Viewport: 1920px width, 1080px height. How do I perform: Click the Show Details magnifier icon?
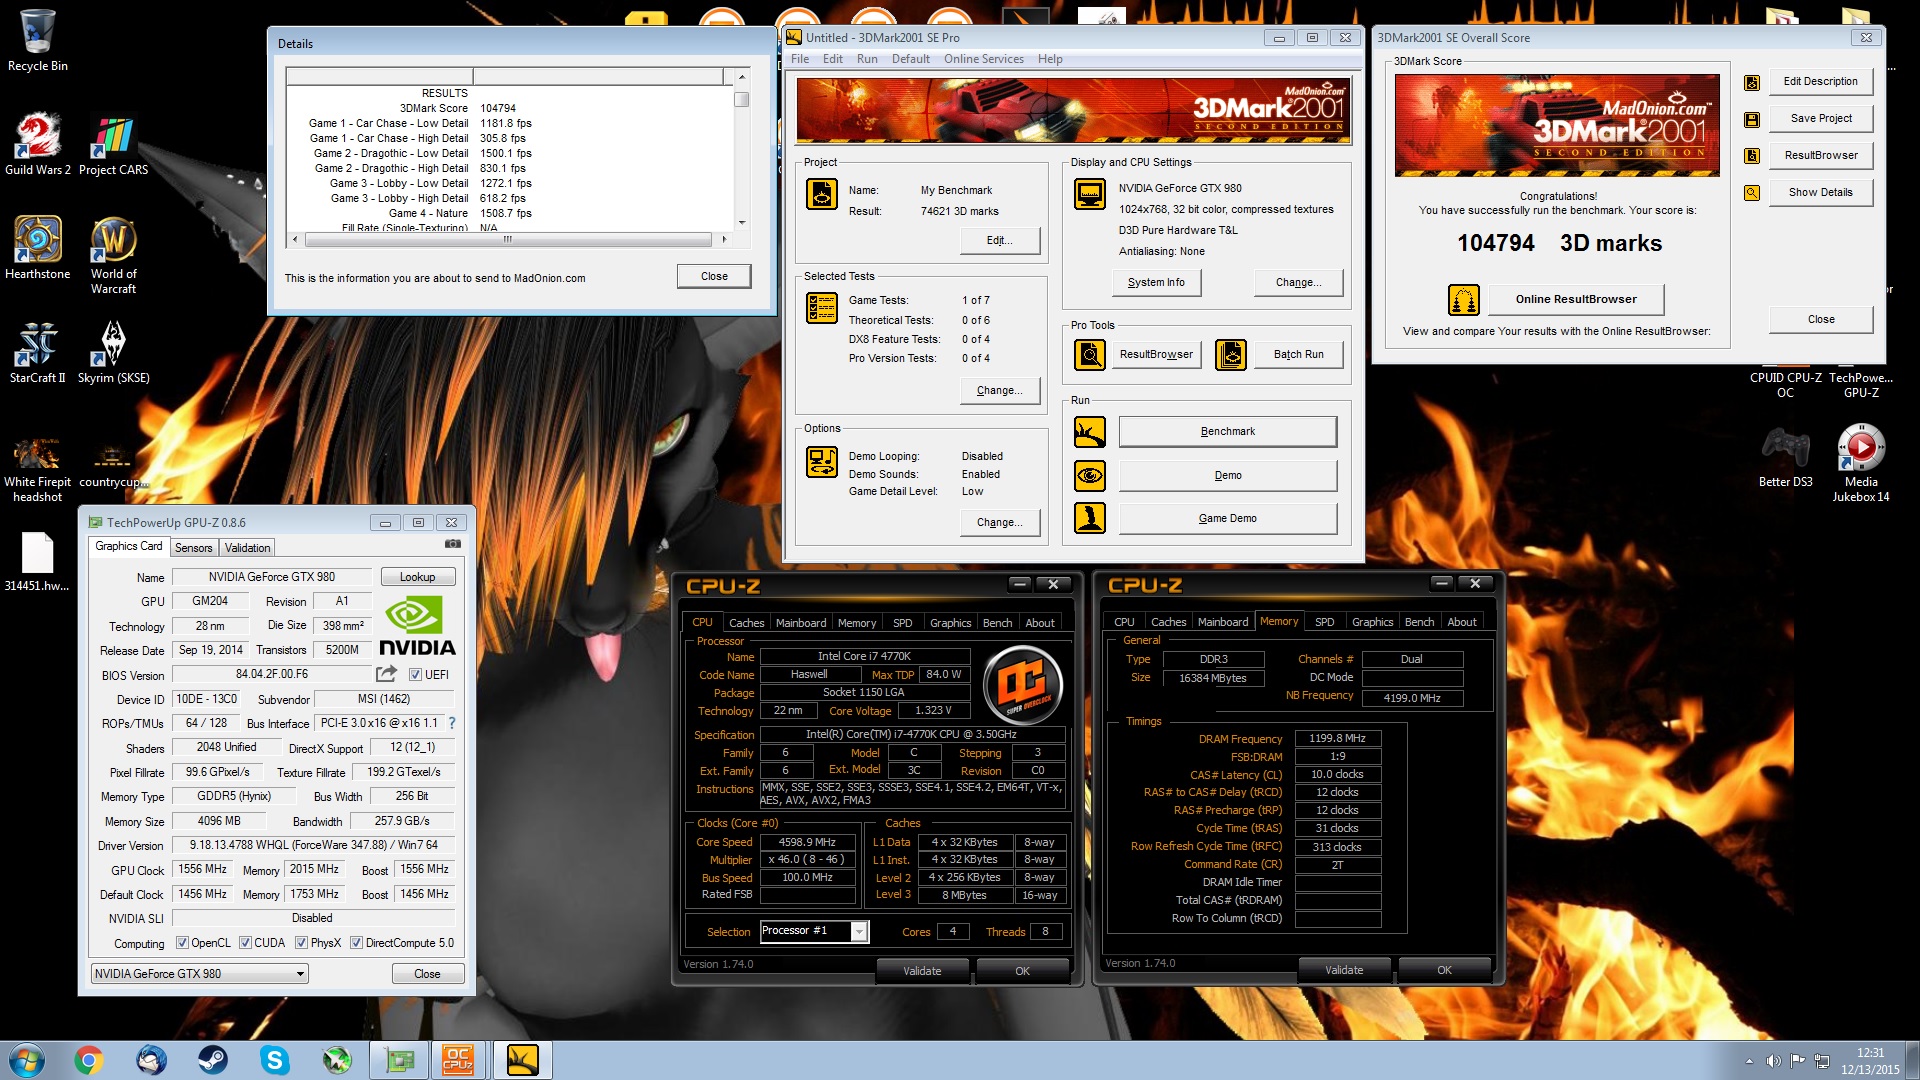click(1752, 193)
